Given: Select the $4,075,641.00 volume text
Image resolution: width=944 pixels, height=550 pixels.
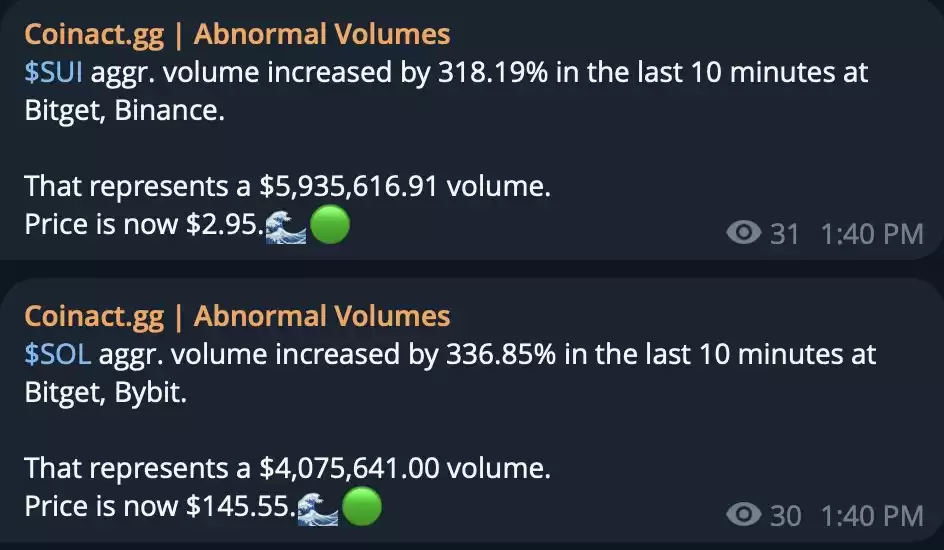Looking at the screenshot, I should pos(349,469).
